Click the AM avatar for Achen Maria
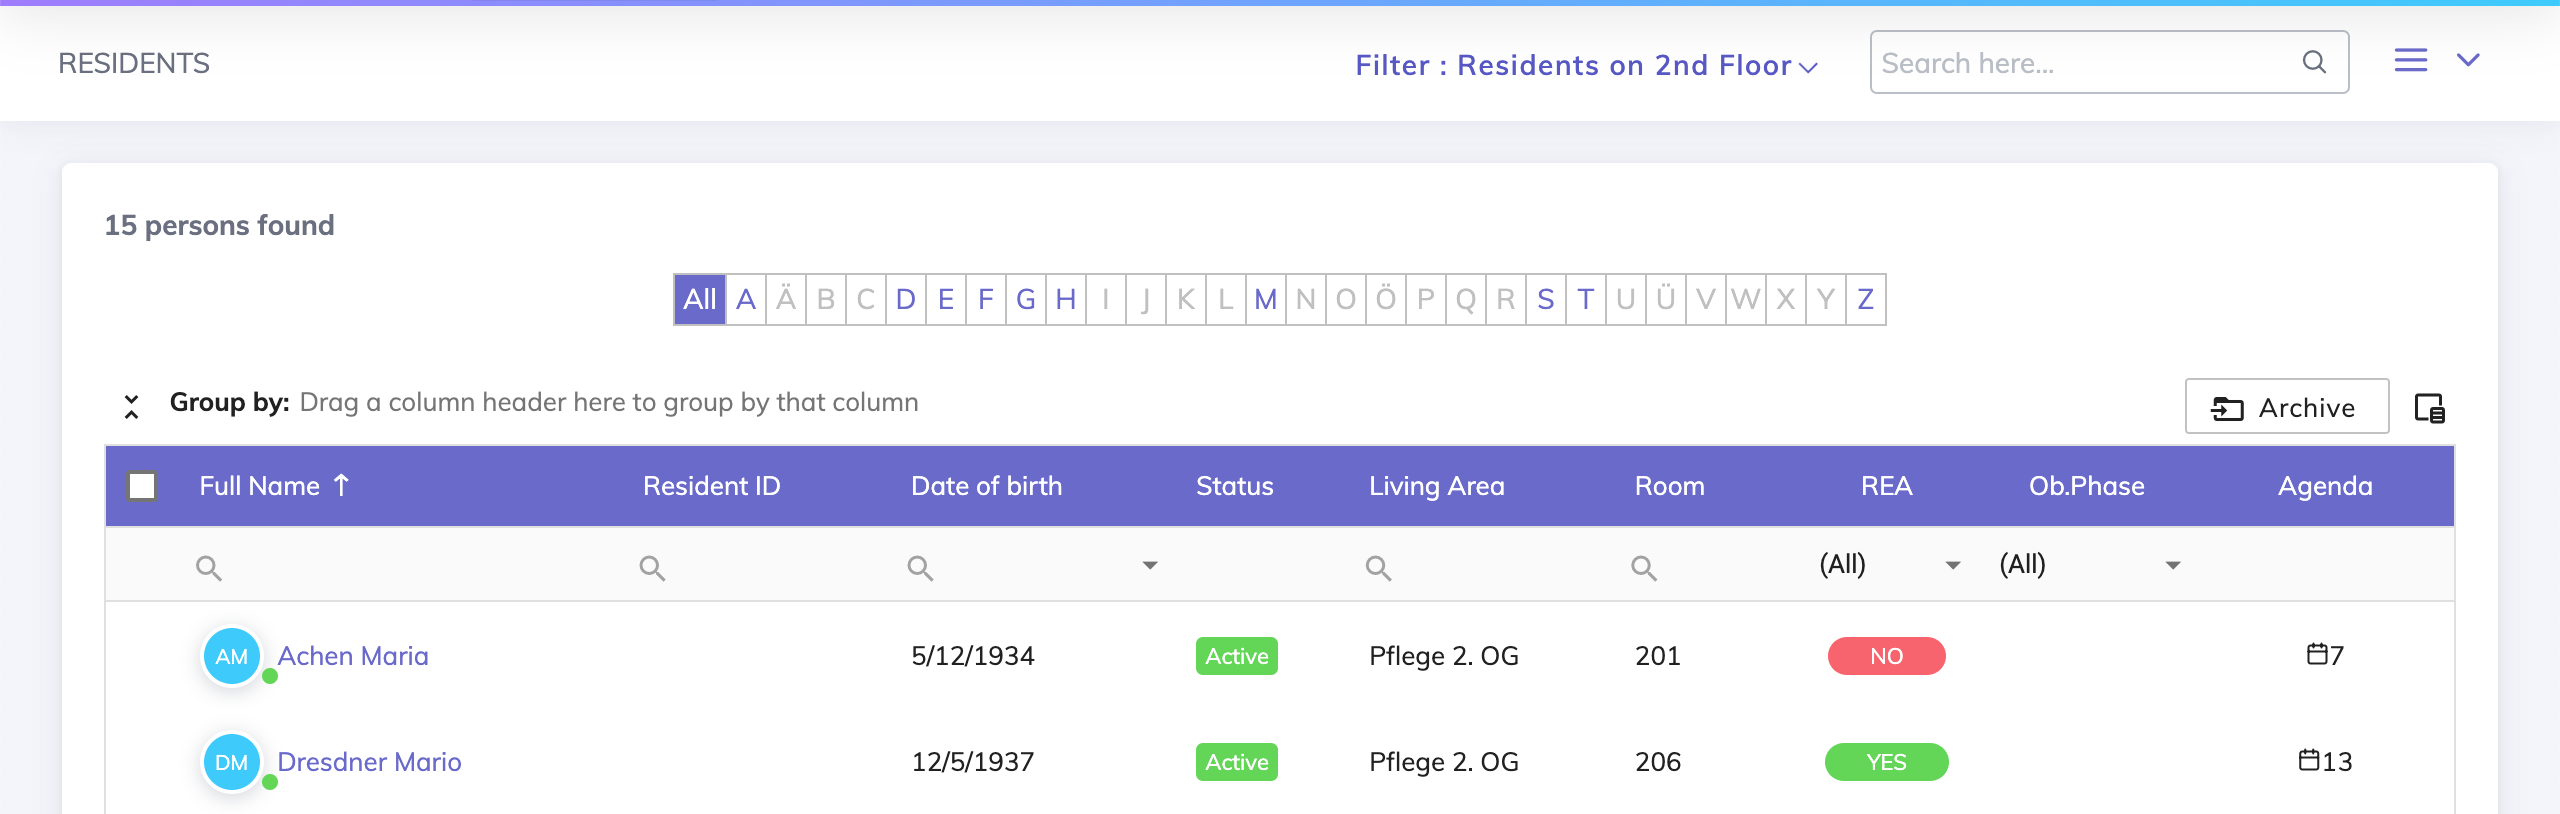2560x814 pixels. click(x=232, y=656)
